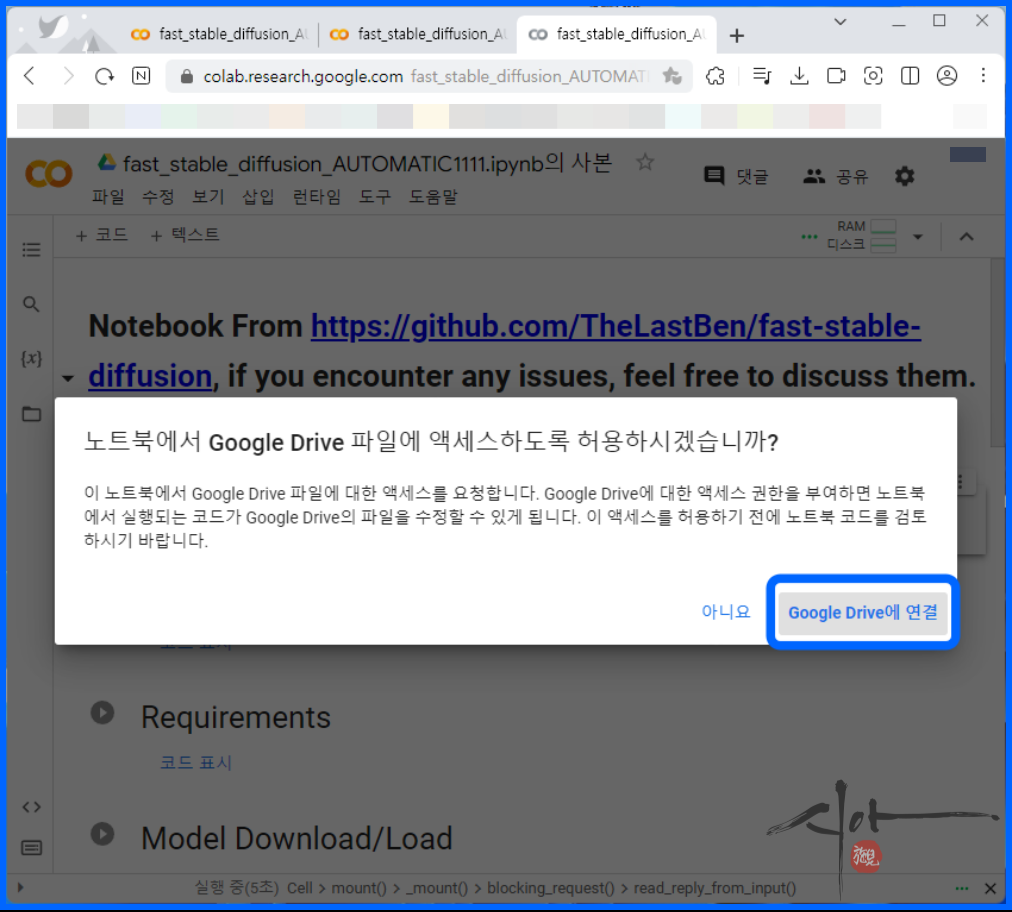Viewport: 1012px width, 912px height.
Task: Open the 도구 menu
Action: pos(375,196)
